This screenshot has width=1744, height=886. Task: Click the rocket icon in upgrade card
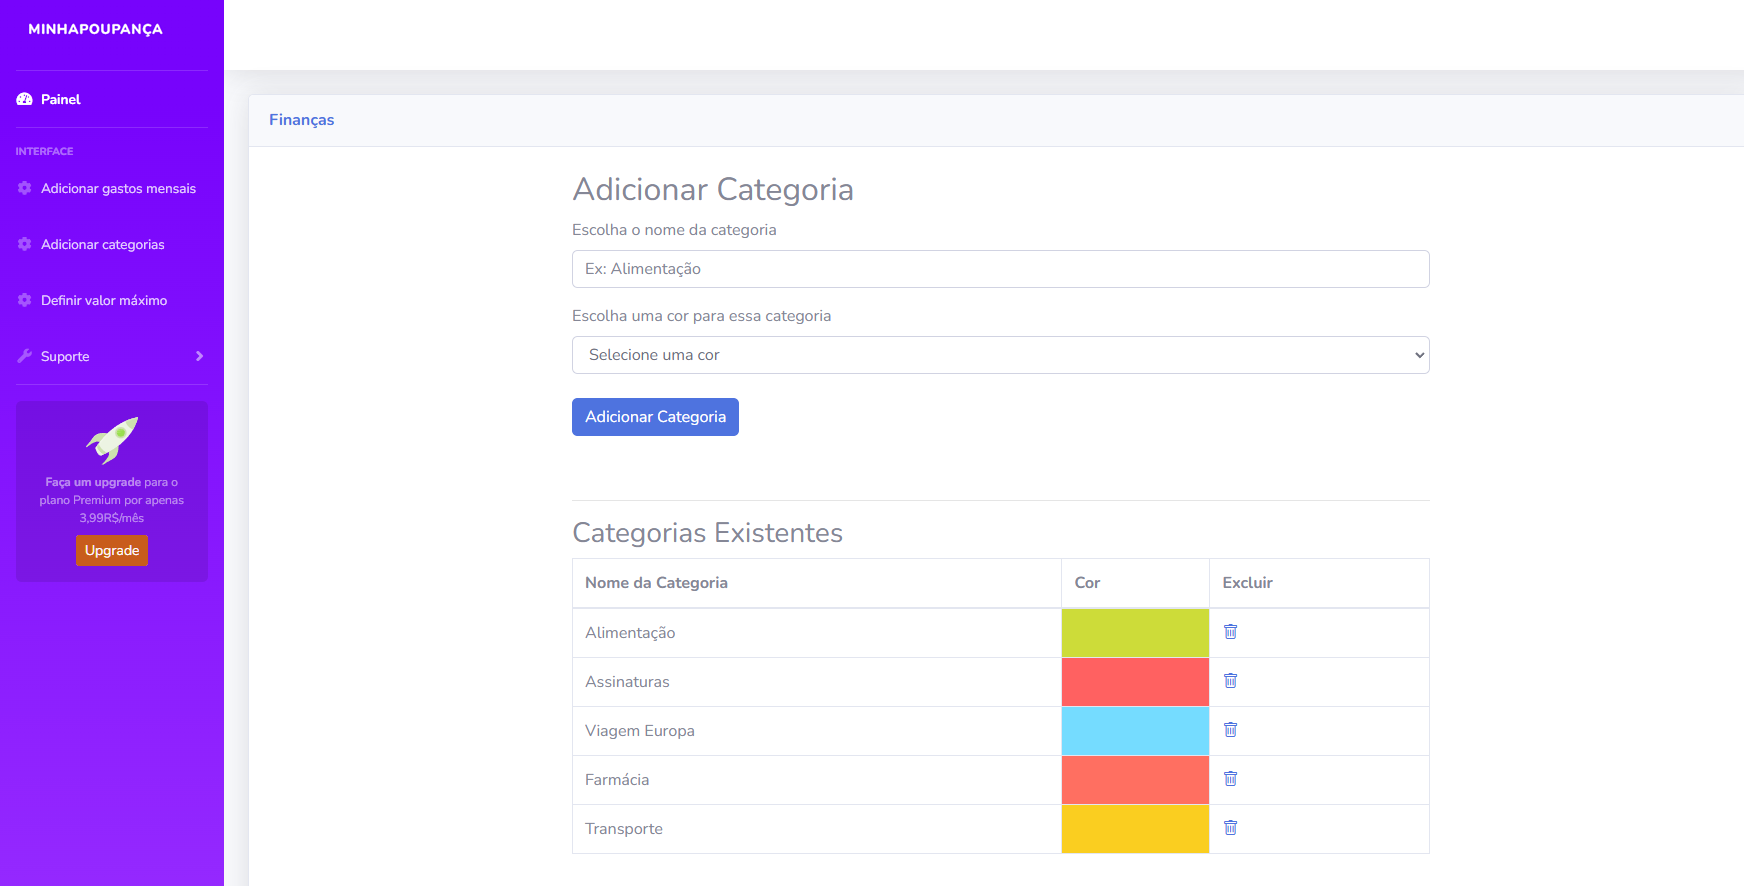(112, 440)
